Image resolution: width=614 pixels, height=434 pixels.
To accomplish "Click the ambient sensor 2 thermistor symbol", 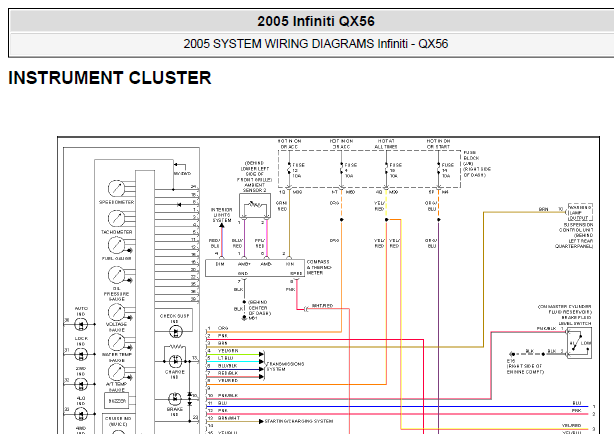I will pos(255,205).
